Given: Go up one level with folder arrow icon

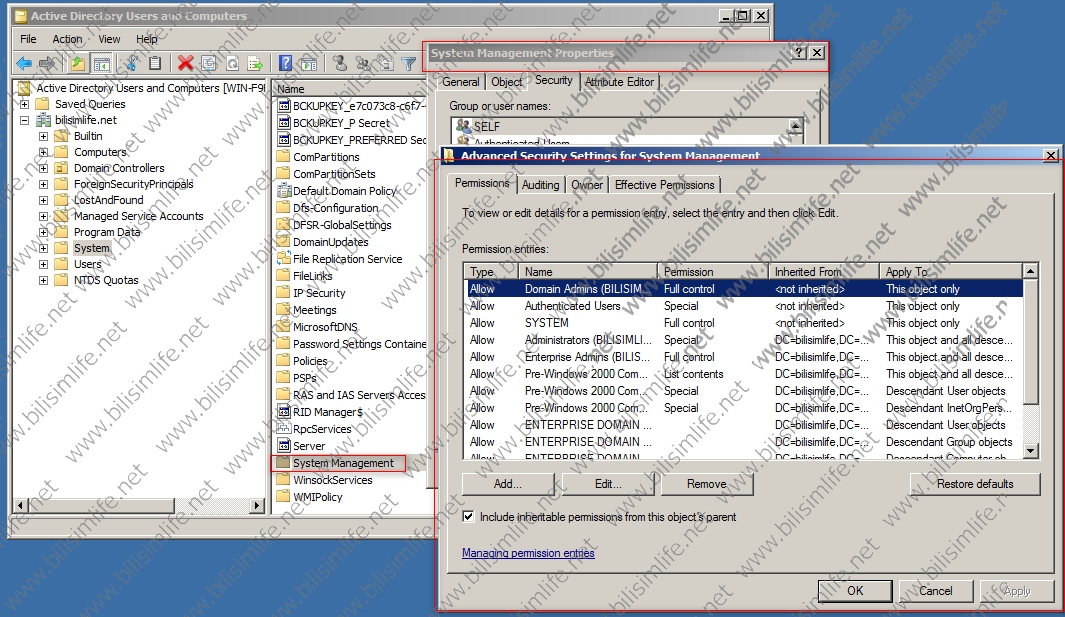Looking at the screenshot, I should pos(78,64).
